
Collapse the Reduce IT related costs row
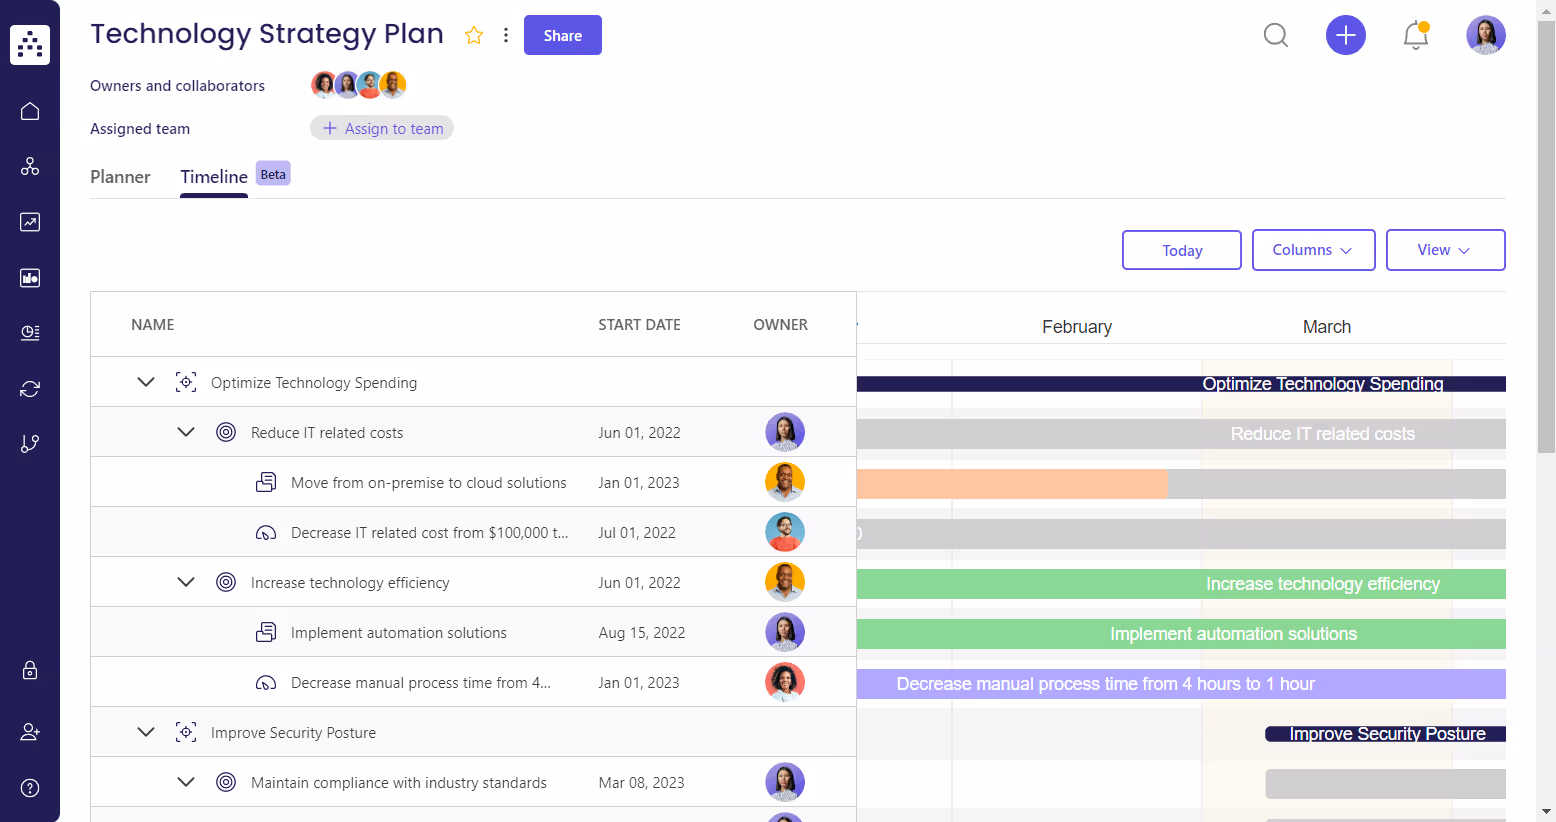[x=185, y=431]
